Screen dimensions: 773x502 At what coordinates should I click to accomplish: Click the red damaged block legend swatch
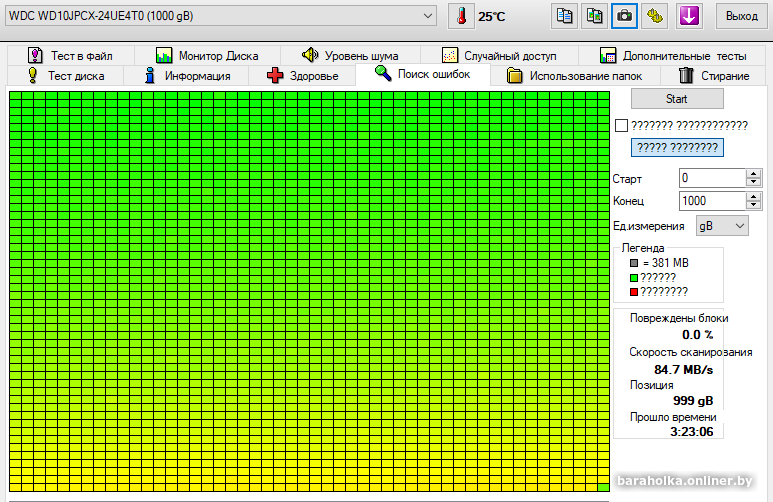point(632,291)
